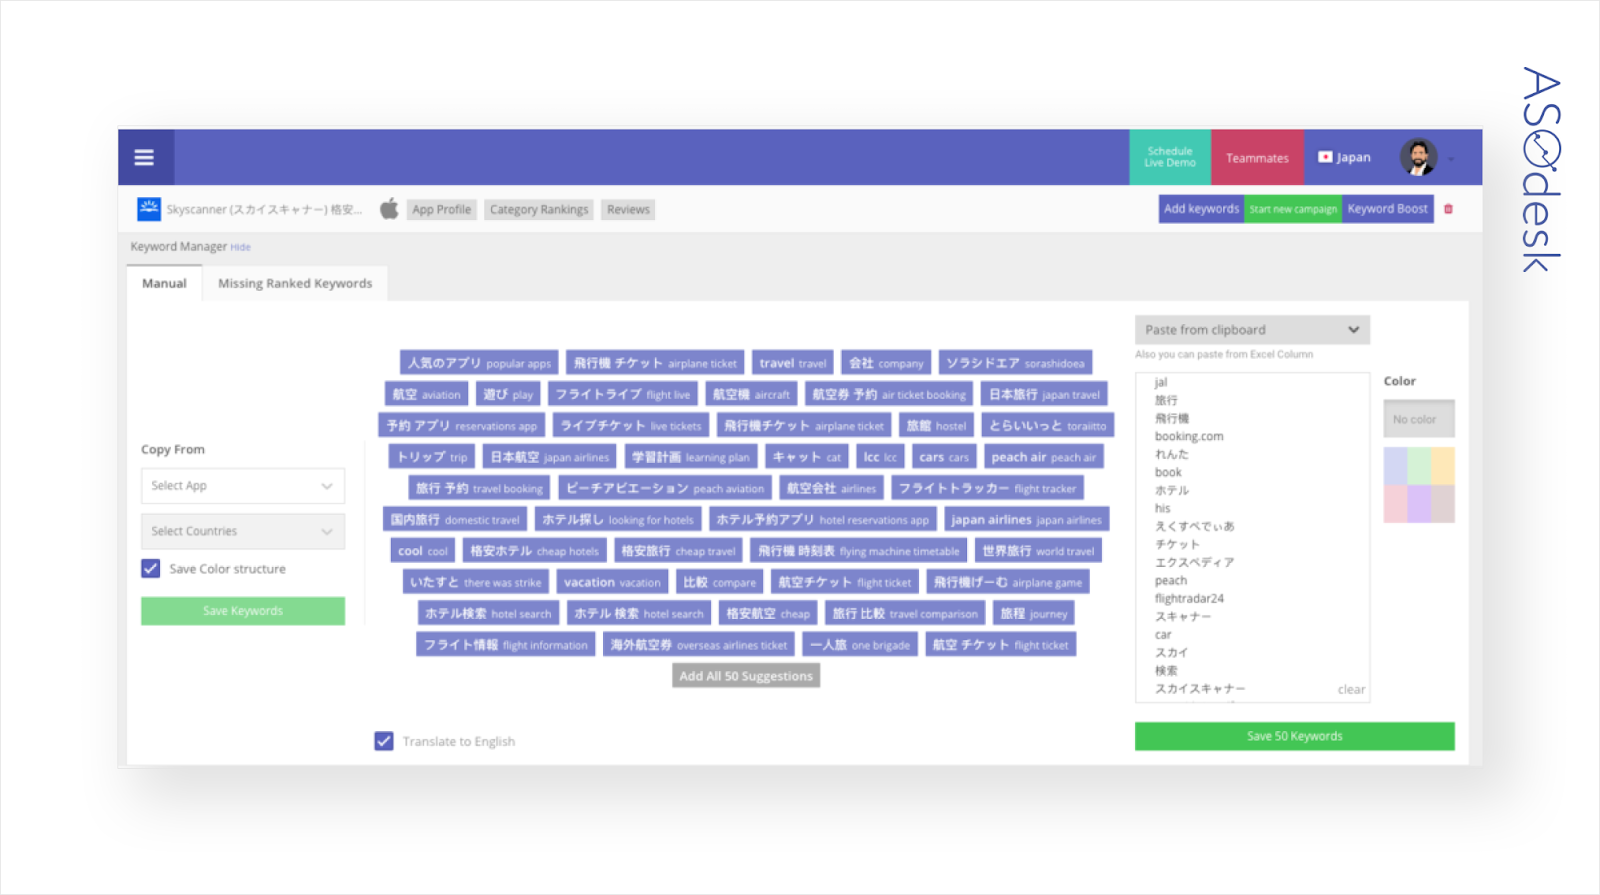
Task: Click 'booking.com' in the pasted list
Action: pos(1189,436)
